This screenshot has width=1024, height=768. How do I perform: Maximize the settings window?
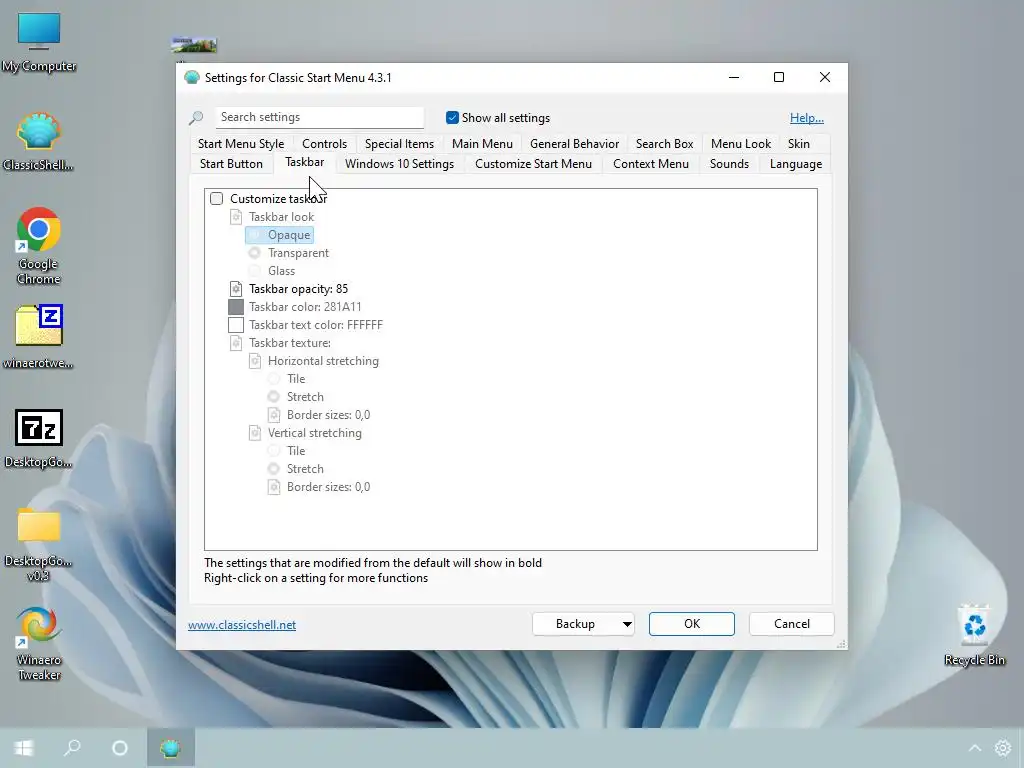click(778, 77)
